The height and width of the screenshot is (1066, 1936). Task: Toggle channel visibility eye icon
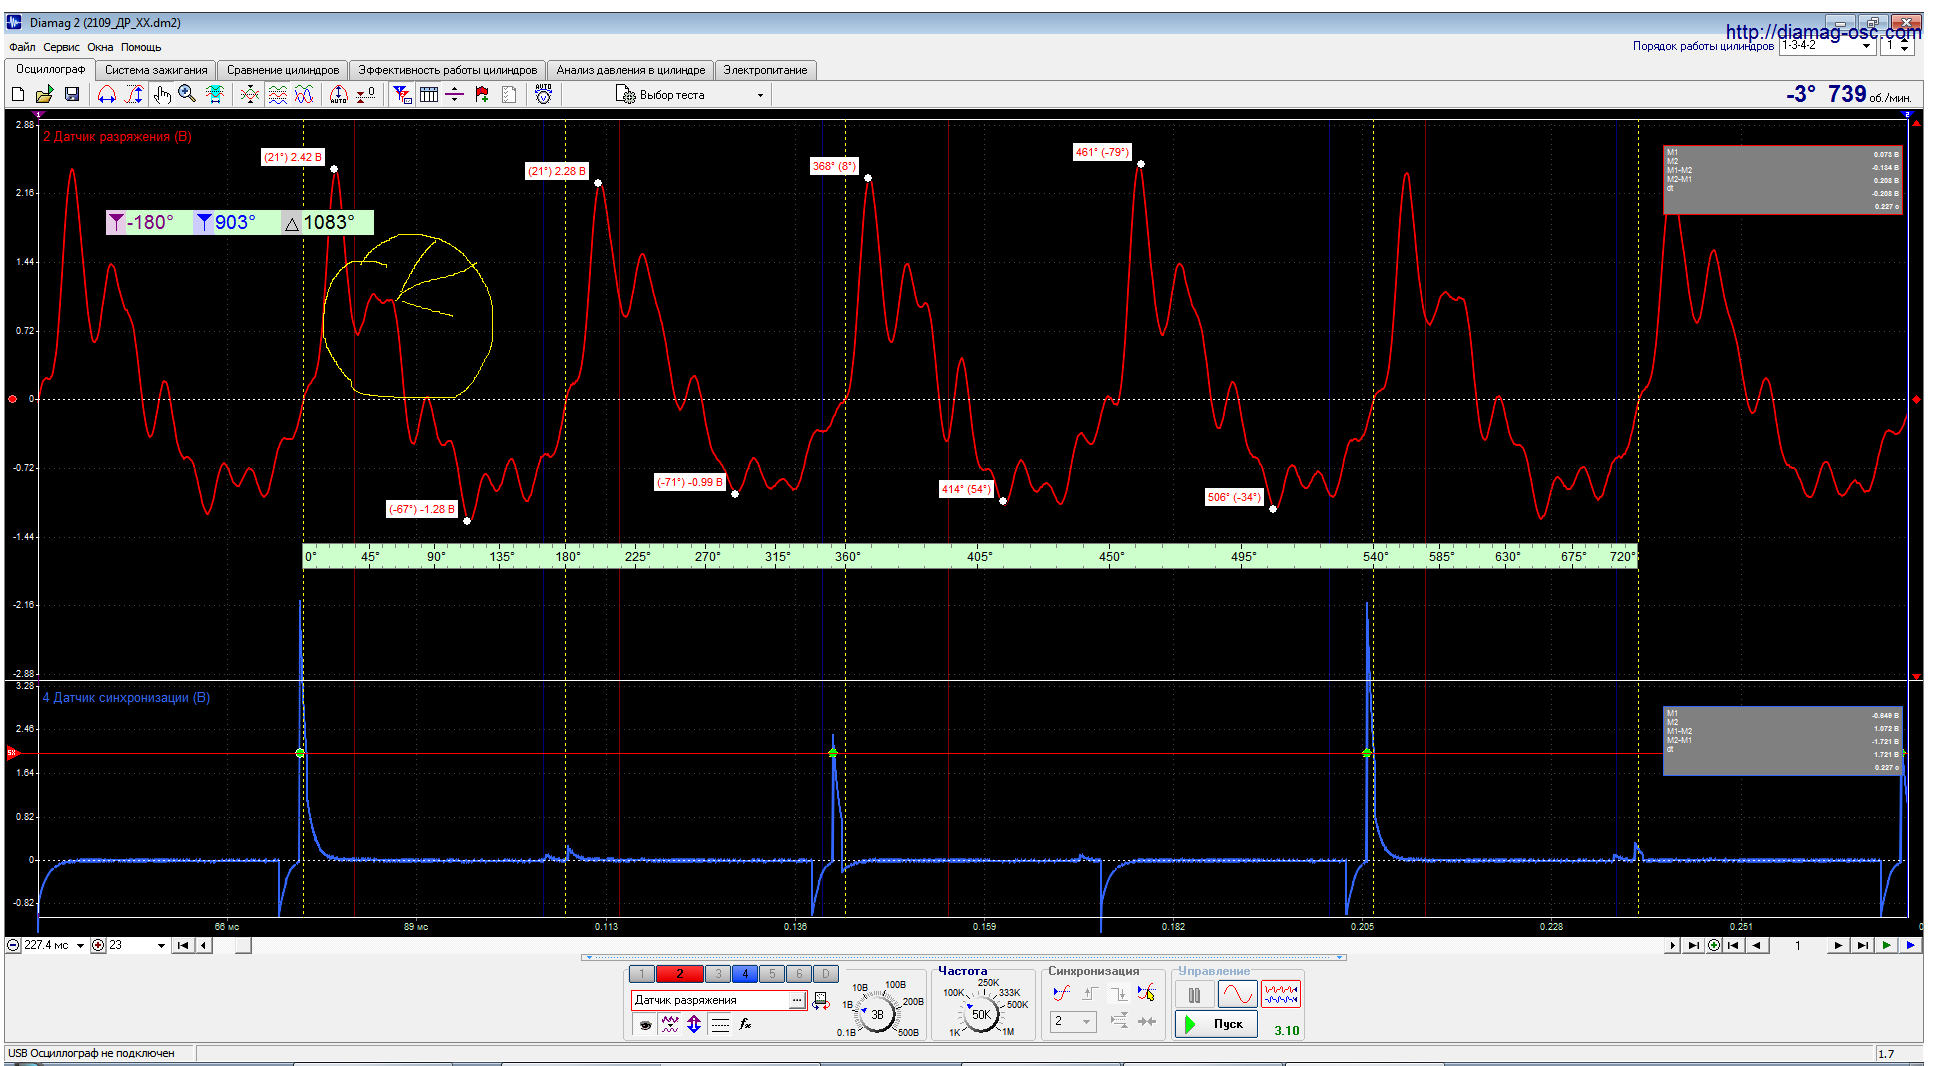click(646, 1024)
